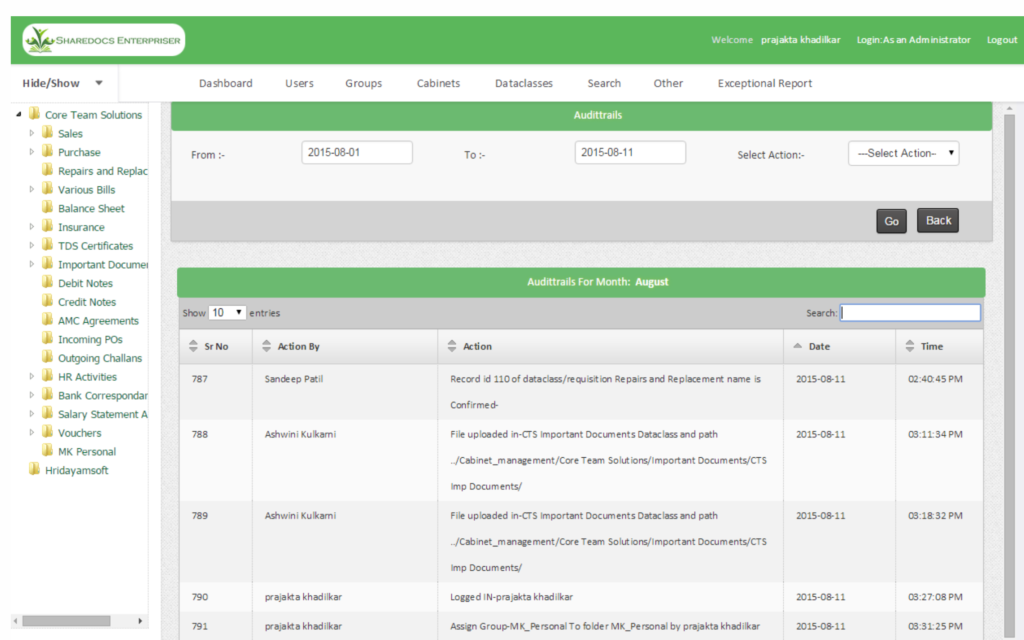Open the Users menu
Screen dimensions: 1024x640
coord(299,83)
